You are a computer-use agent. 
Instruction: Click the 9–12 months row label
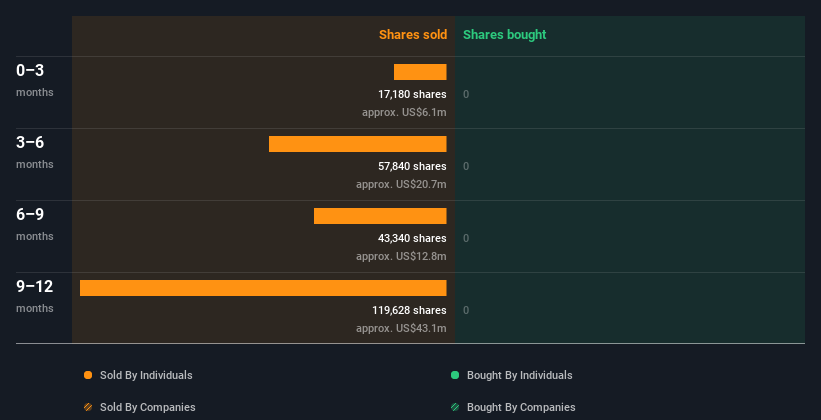(35, 296)
